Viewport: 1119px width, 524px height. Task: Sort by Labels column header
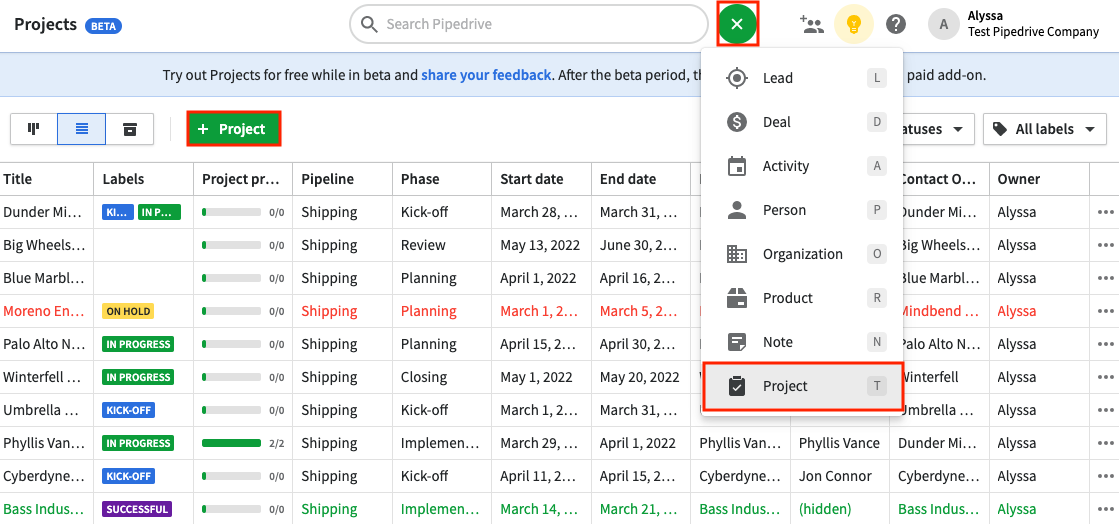point(143,179)
